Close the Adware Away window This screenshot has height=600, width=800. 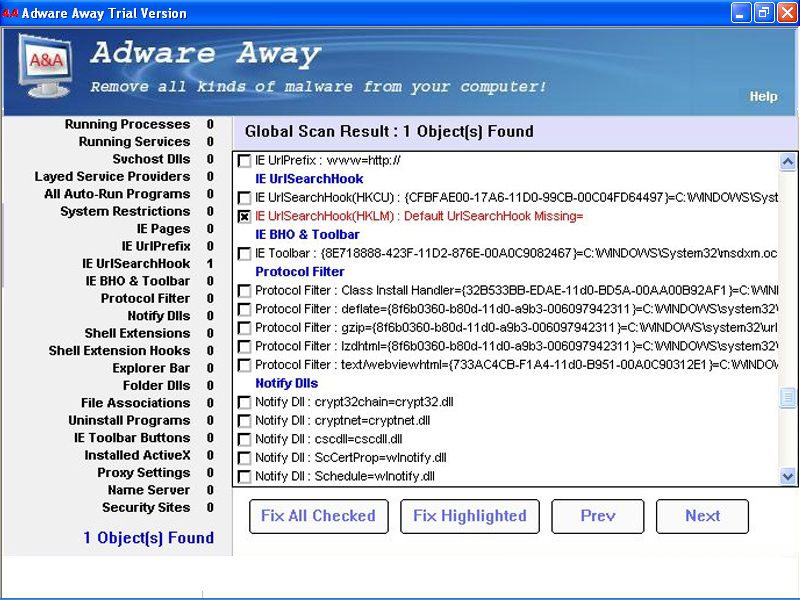[787, 13]
